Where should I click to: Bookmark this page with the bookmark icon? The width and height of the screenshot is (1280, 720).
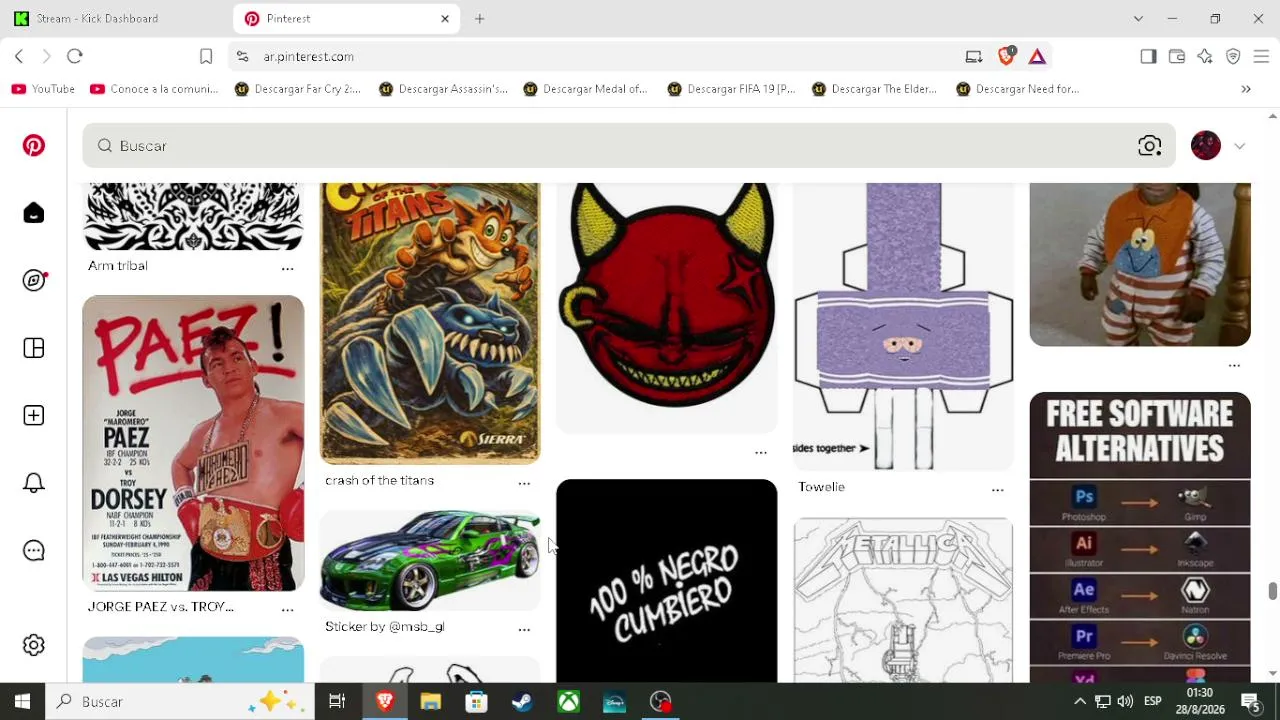(x=206, y=57)
